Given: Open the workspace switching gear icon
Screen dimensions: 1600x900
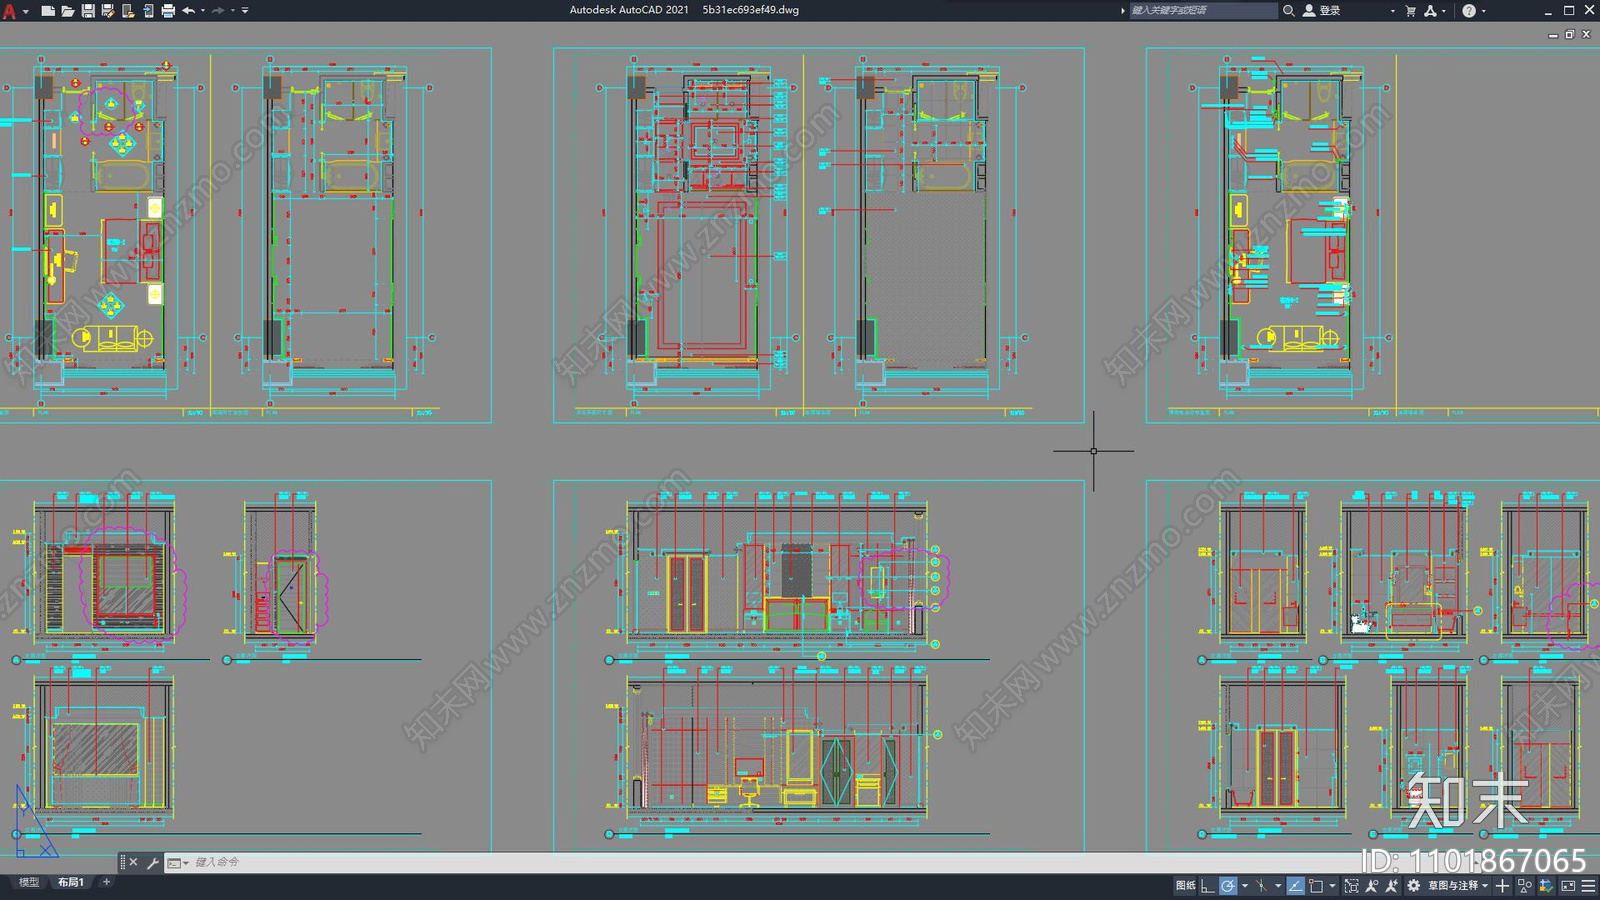Looking at the screenshot, I should 1414,885.
